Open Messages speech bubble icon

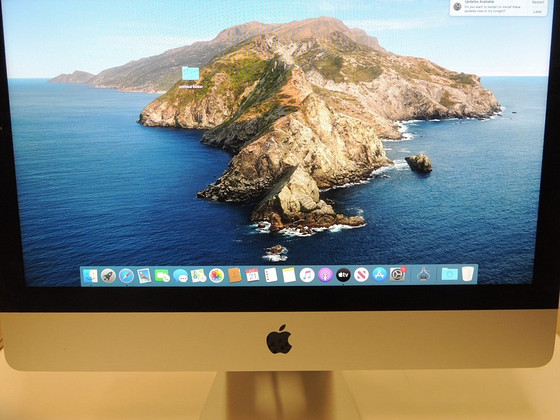point(180,276)
